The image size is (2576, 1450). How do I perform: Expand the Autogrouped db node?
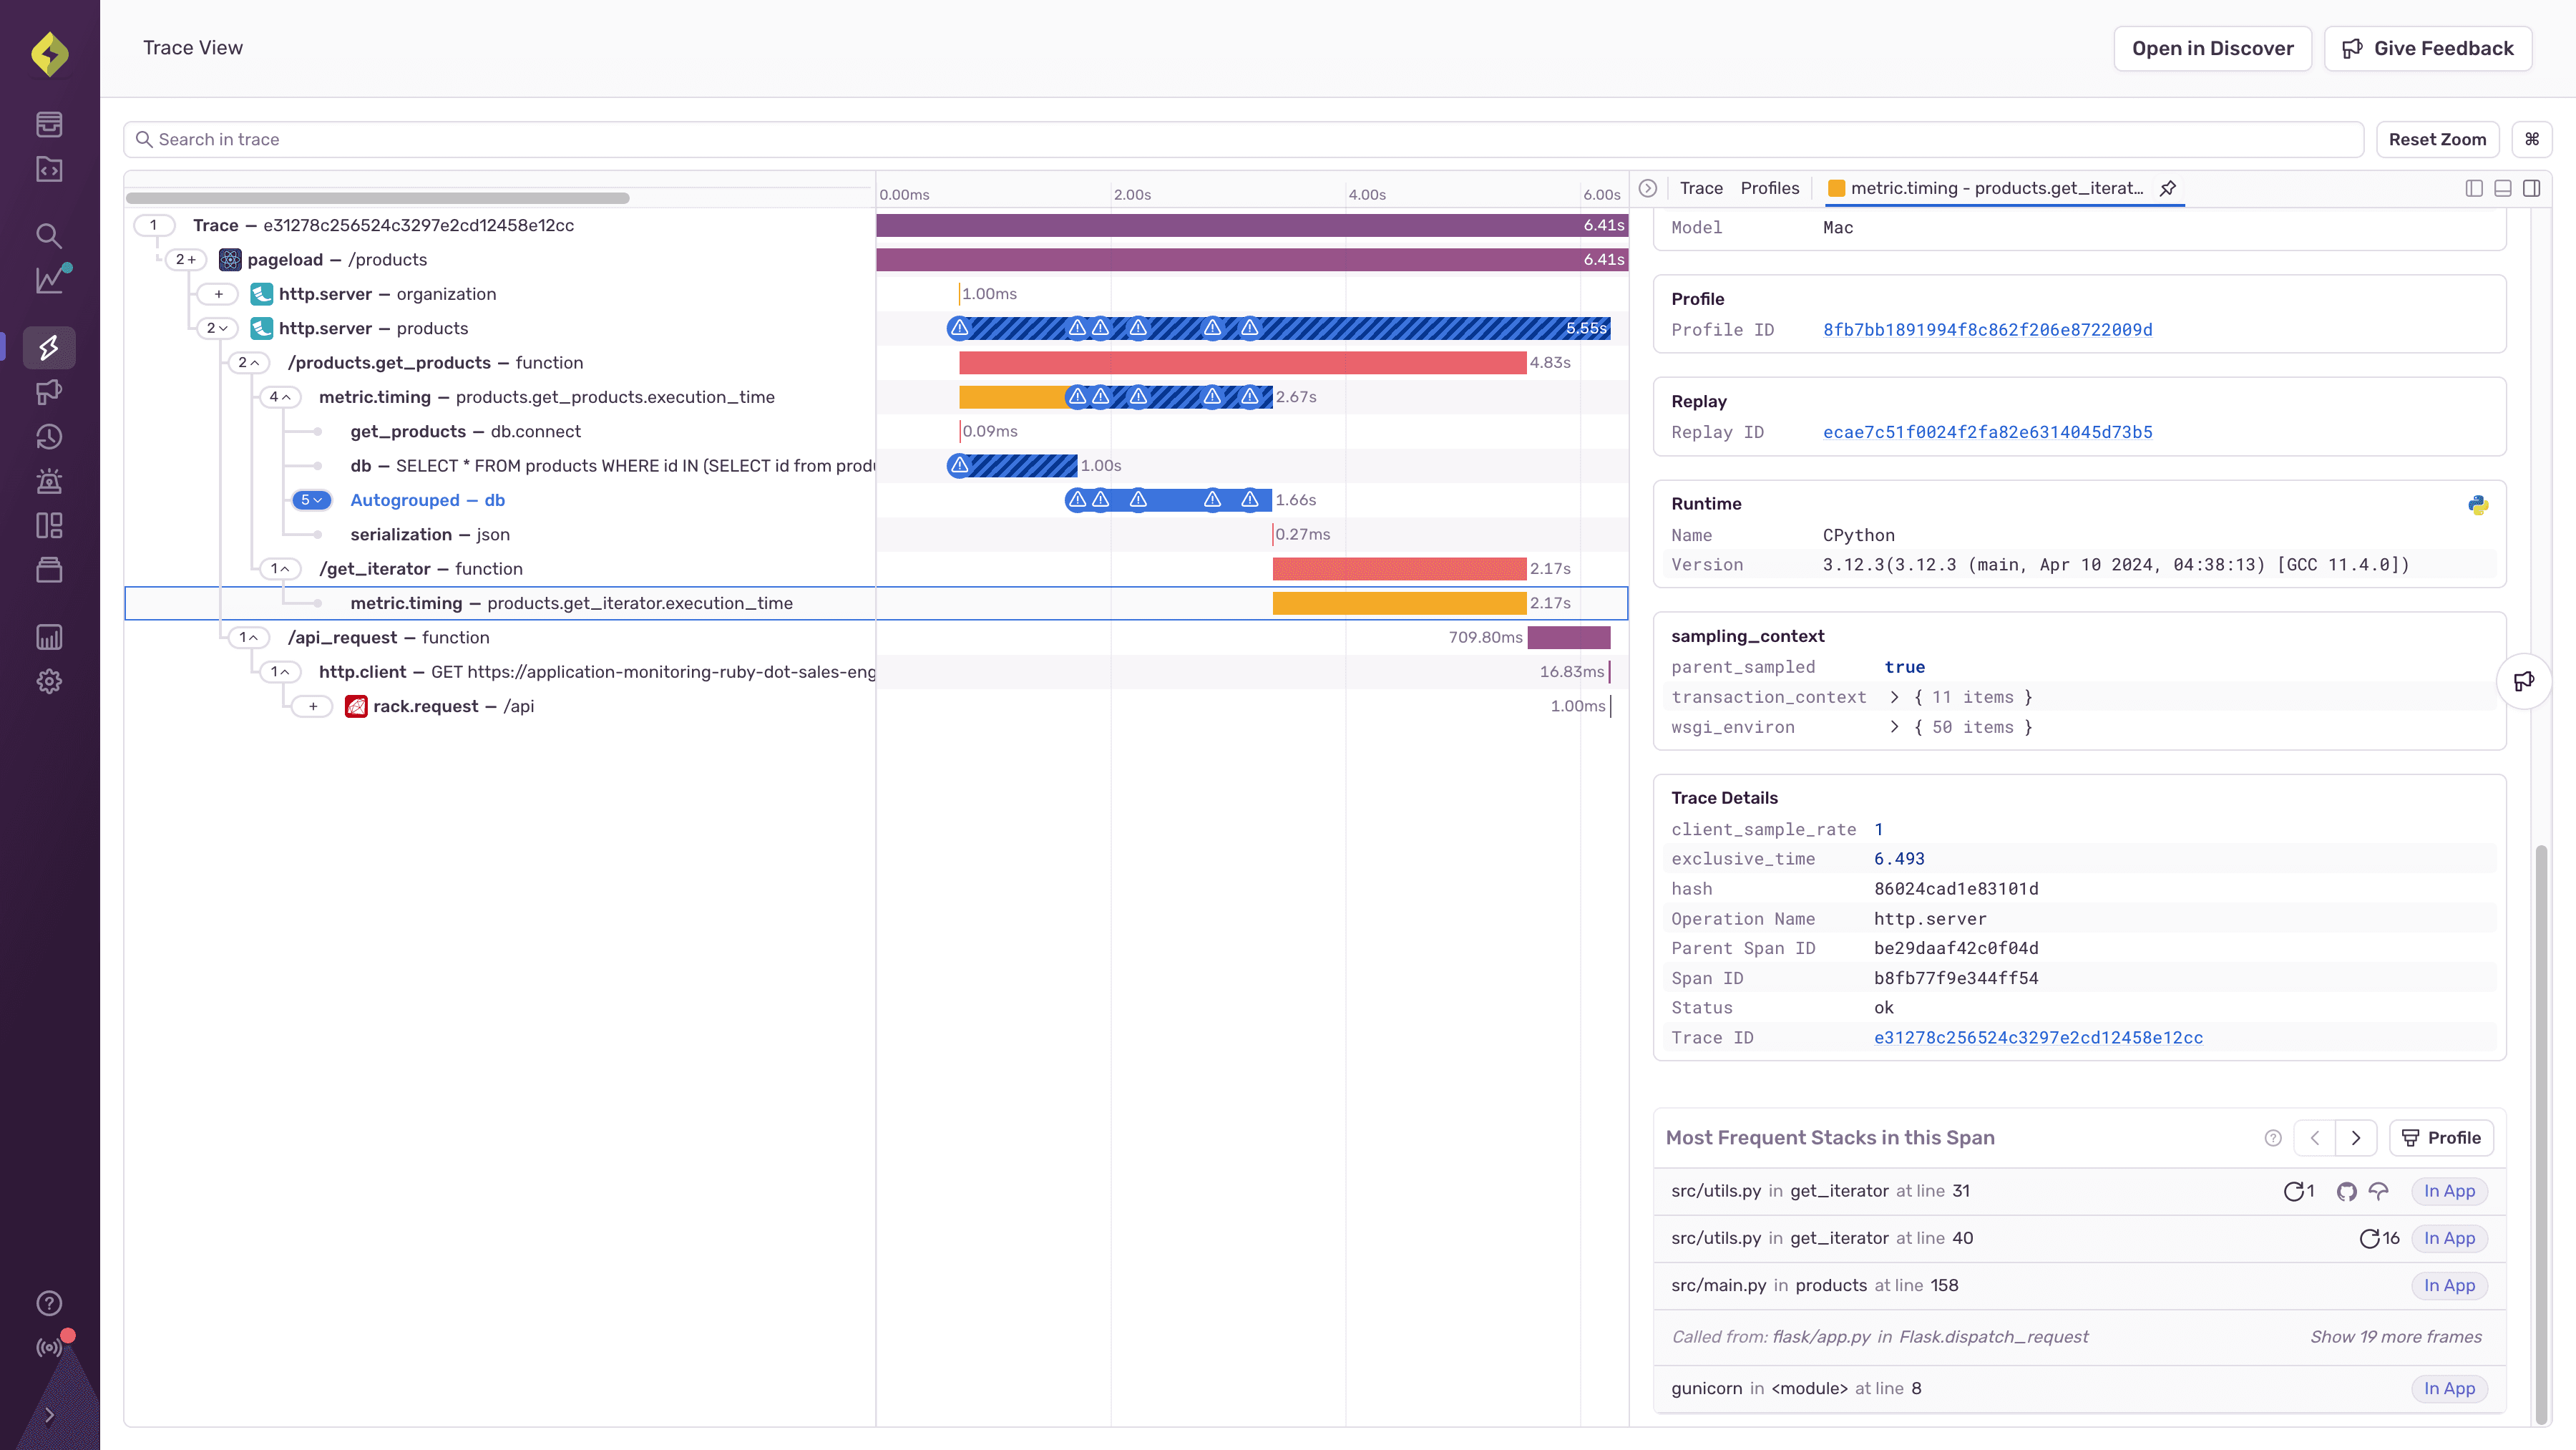311,500
